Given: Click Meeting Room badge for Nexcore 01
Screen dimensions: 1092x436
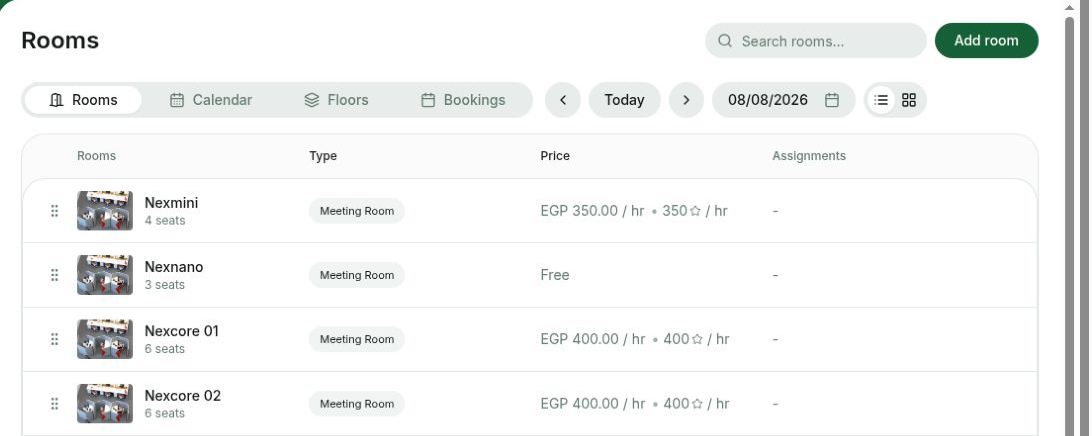Looking at the screenshot, I should [x=357, y=339].
